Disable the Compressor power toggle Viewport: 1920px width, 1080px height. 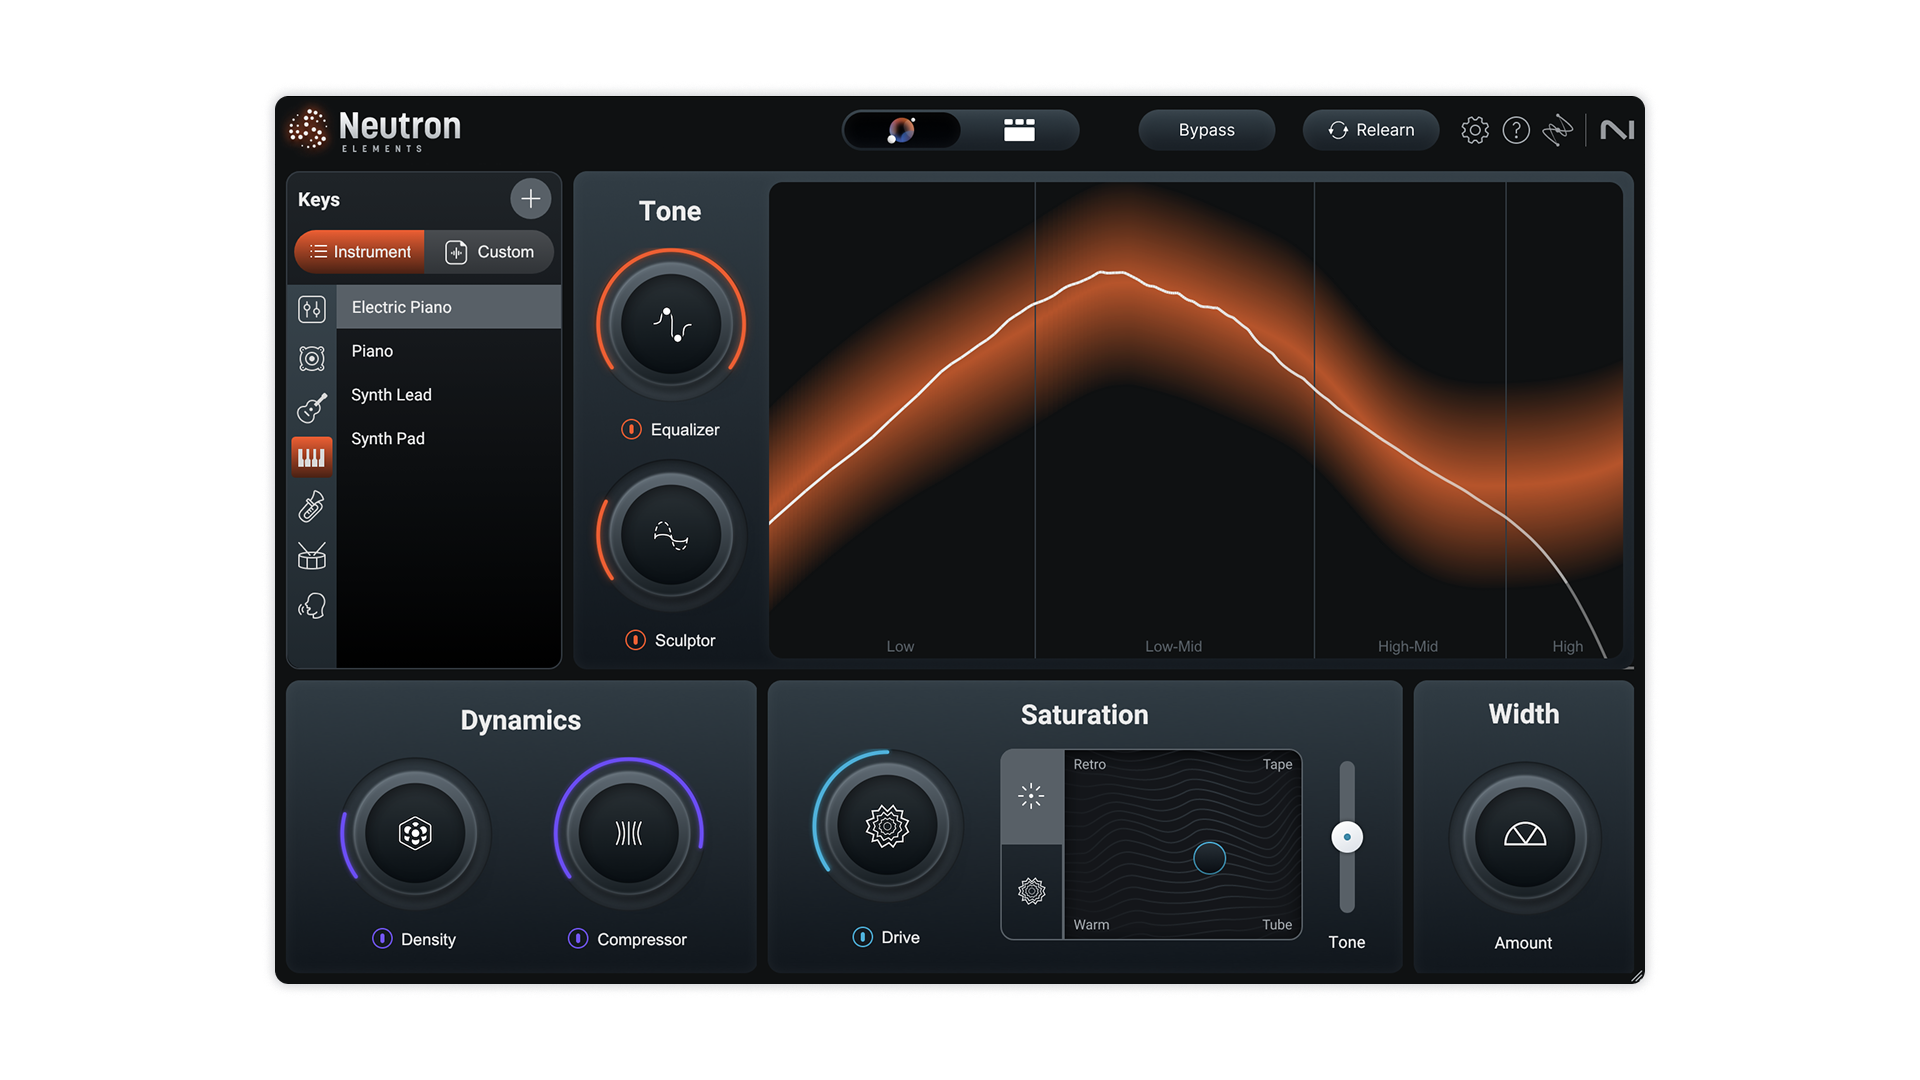click(578, 939)
